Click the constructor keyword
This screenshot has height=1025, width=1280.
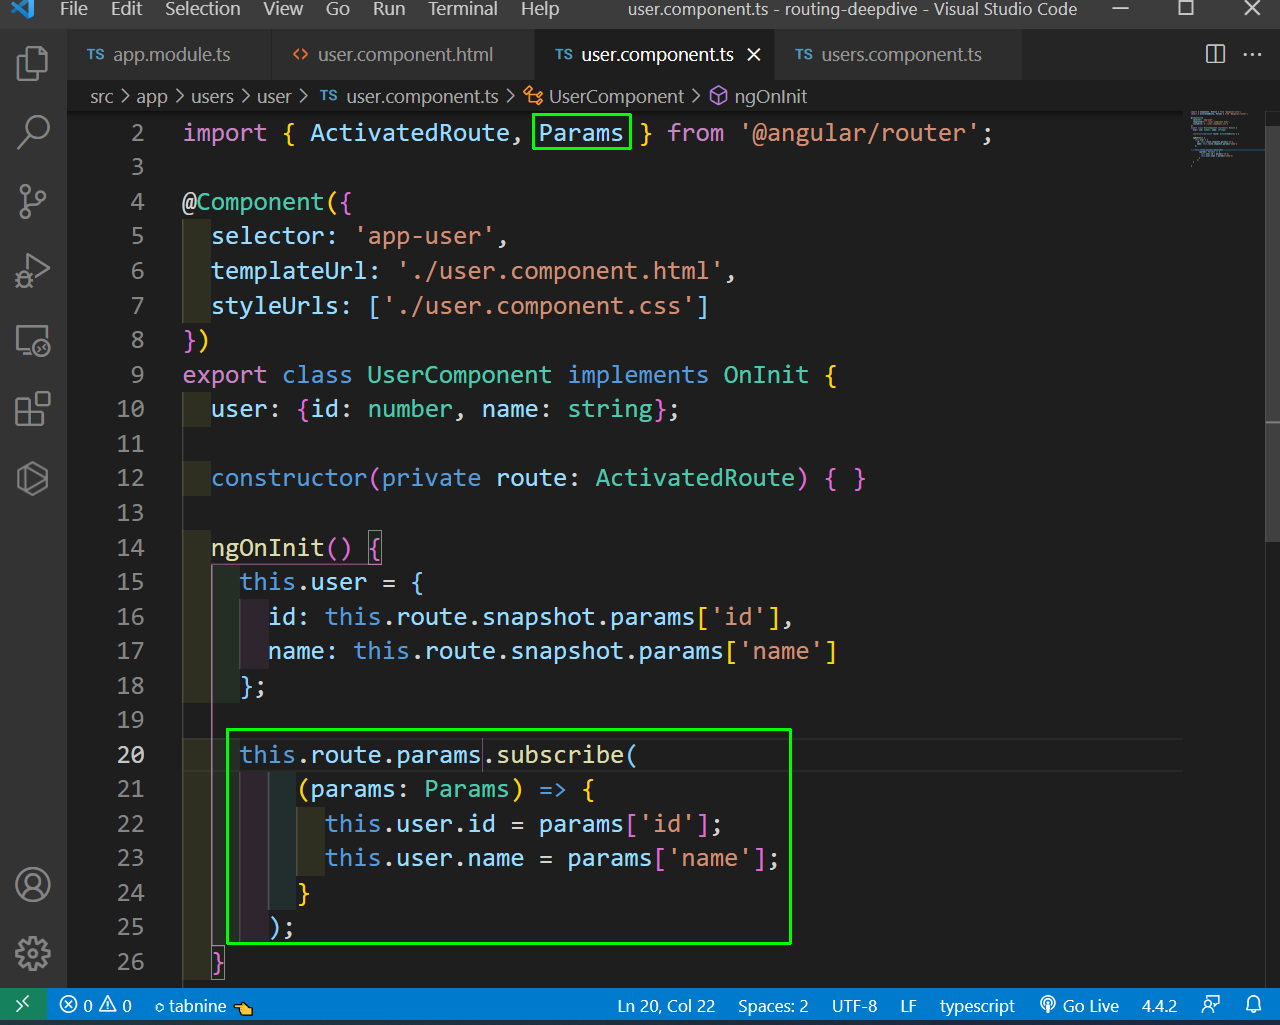click(x=289, y=478)
